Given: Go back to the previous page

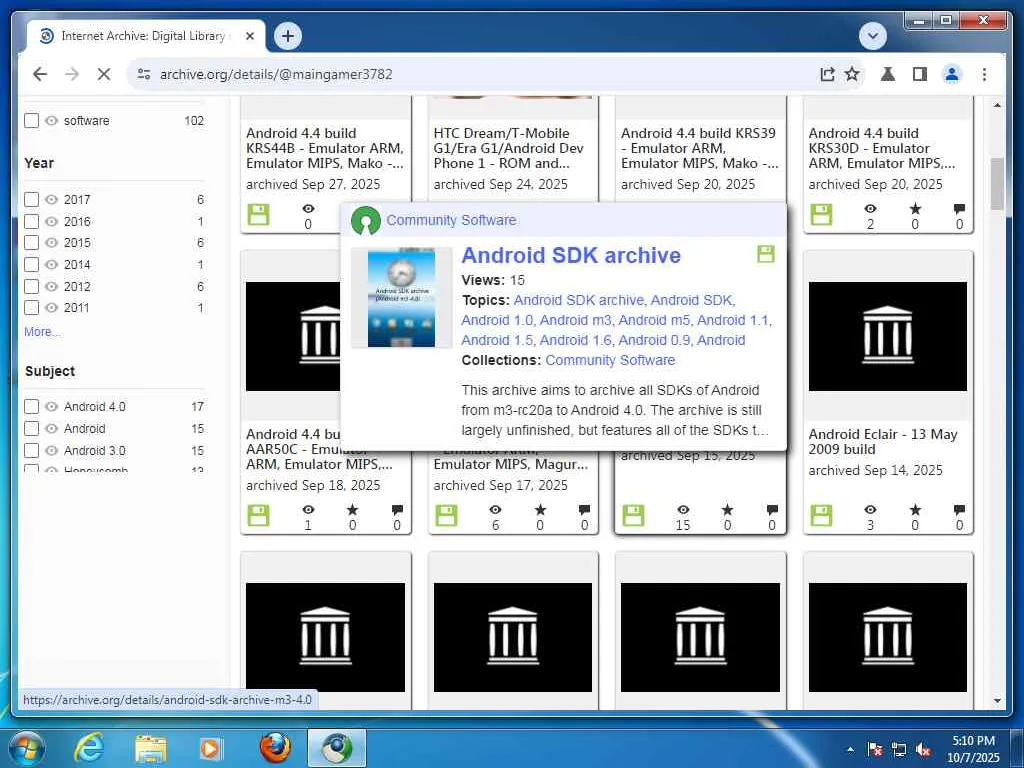Looking at the screenshot, I should (x=40, y=74).
